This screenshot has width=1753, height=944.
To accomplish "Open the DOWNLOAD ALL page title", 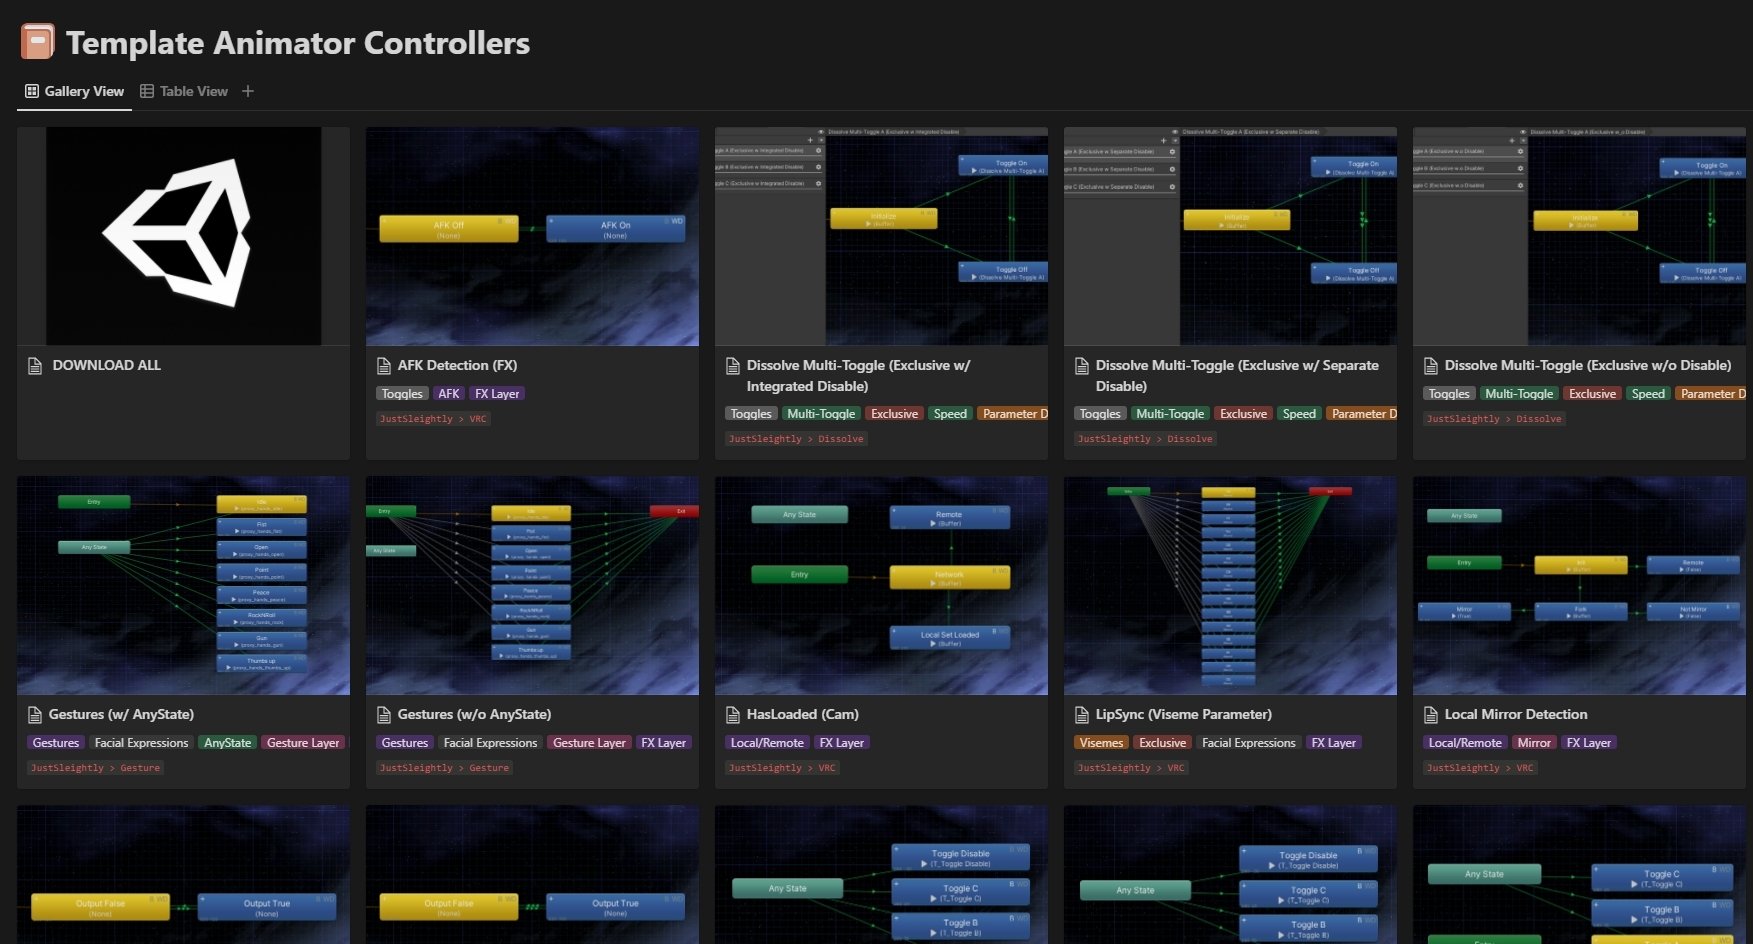I will (x=106, y=365).
